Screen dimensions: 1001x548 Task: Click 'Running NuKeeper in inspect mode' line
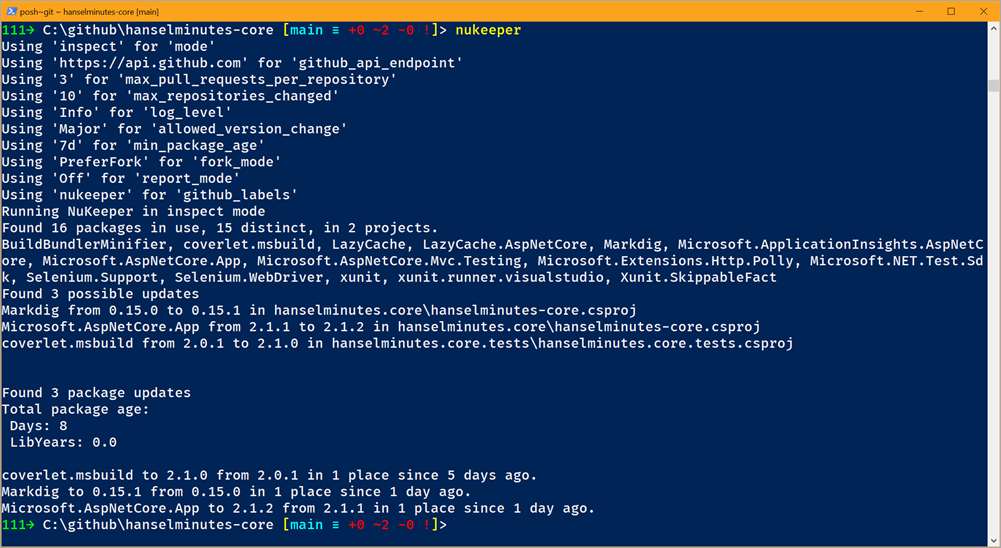point(133,211)
